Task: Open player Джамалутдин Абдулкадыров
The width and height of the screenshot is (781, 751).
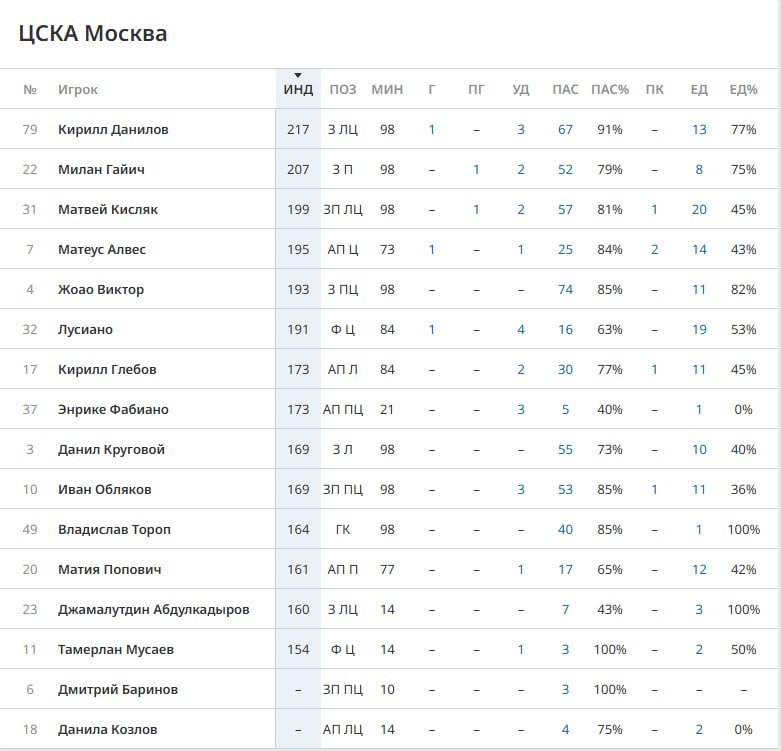Action: 153,610
